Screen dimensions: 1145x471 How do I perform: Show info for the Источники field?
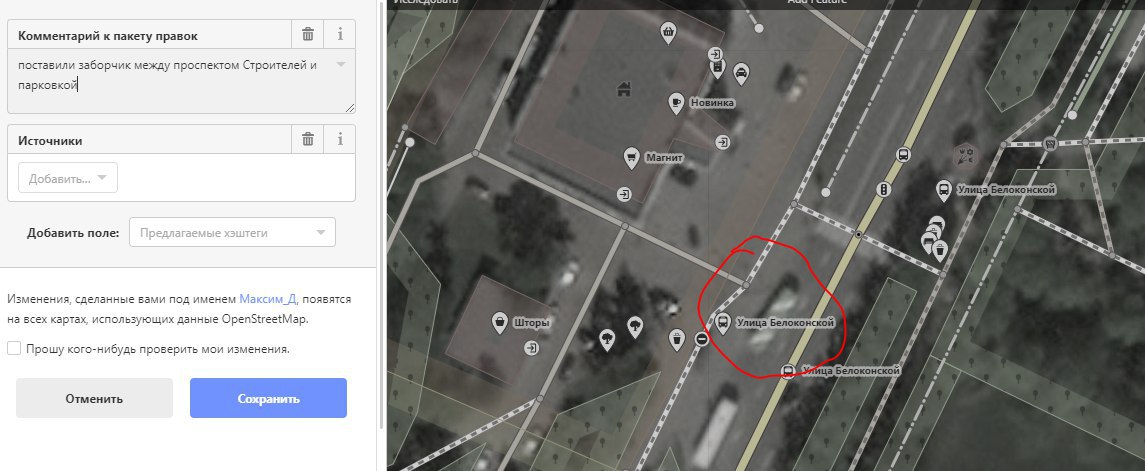click(x=340, y=139)
